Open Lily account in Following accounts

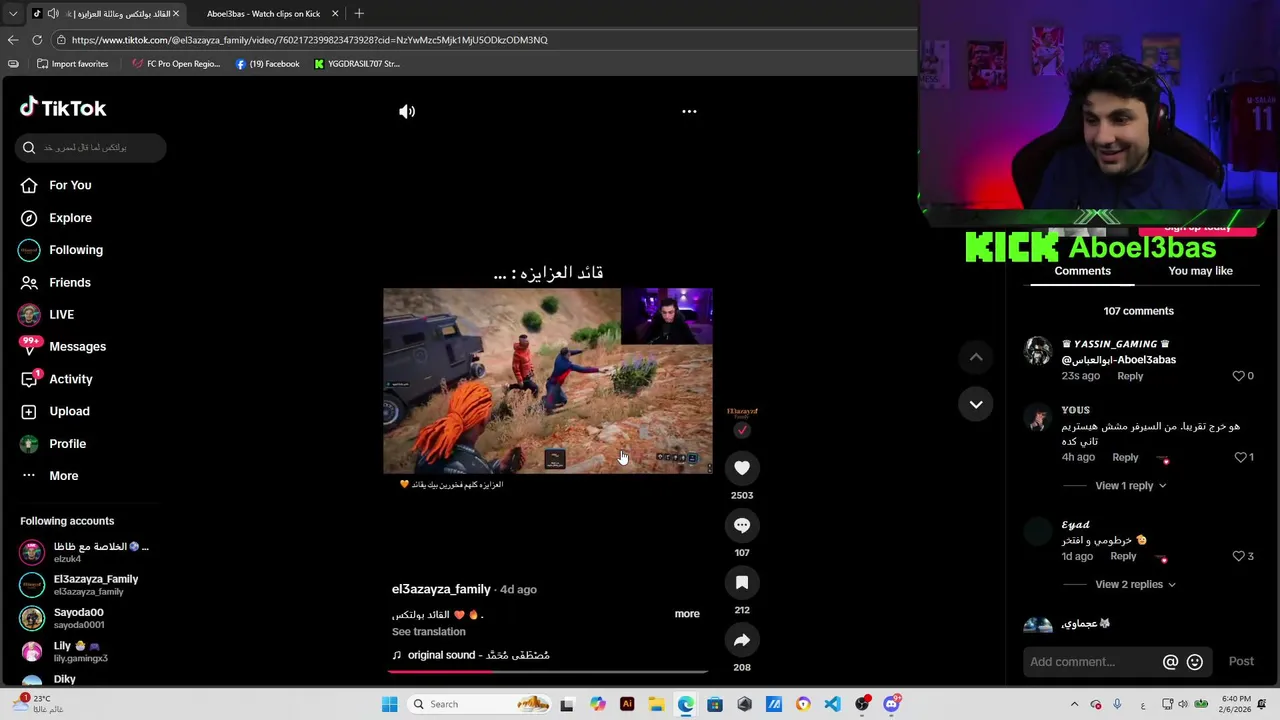click(80, 651)
